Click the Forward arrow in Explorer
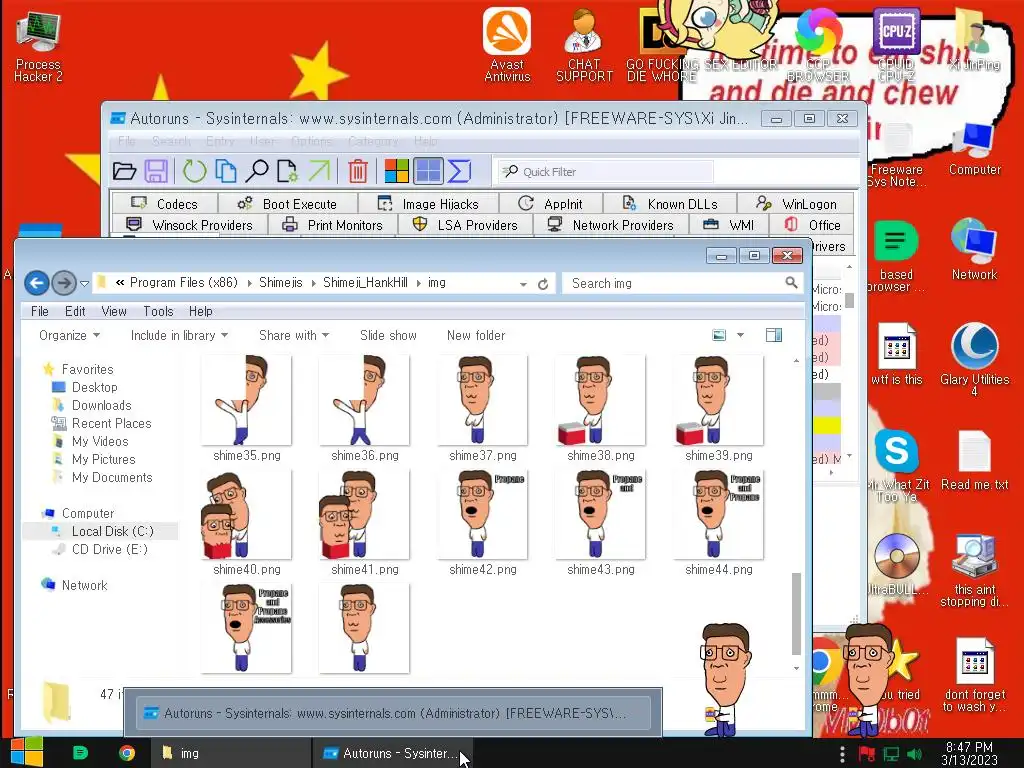The width and height of the screenshot is (1024, 768). (63, 283)
